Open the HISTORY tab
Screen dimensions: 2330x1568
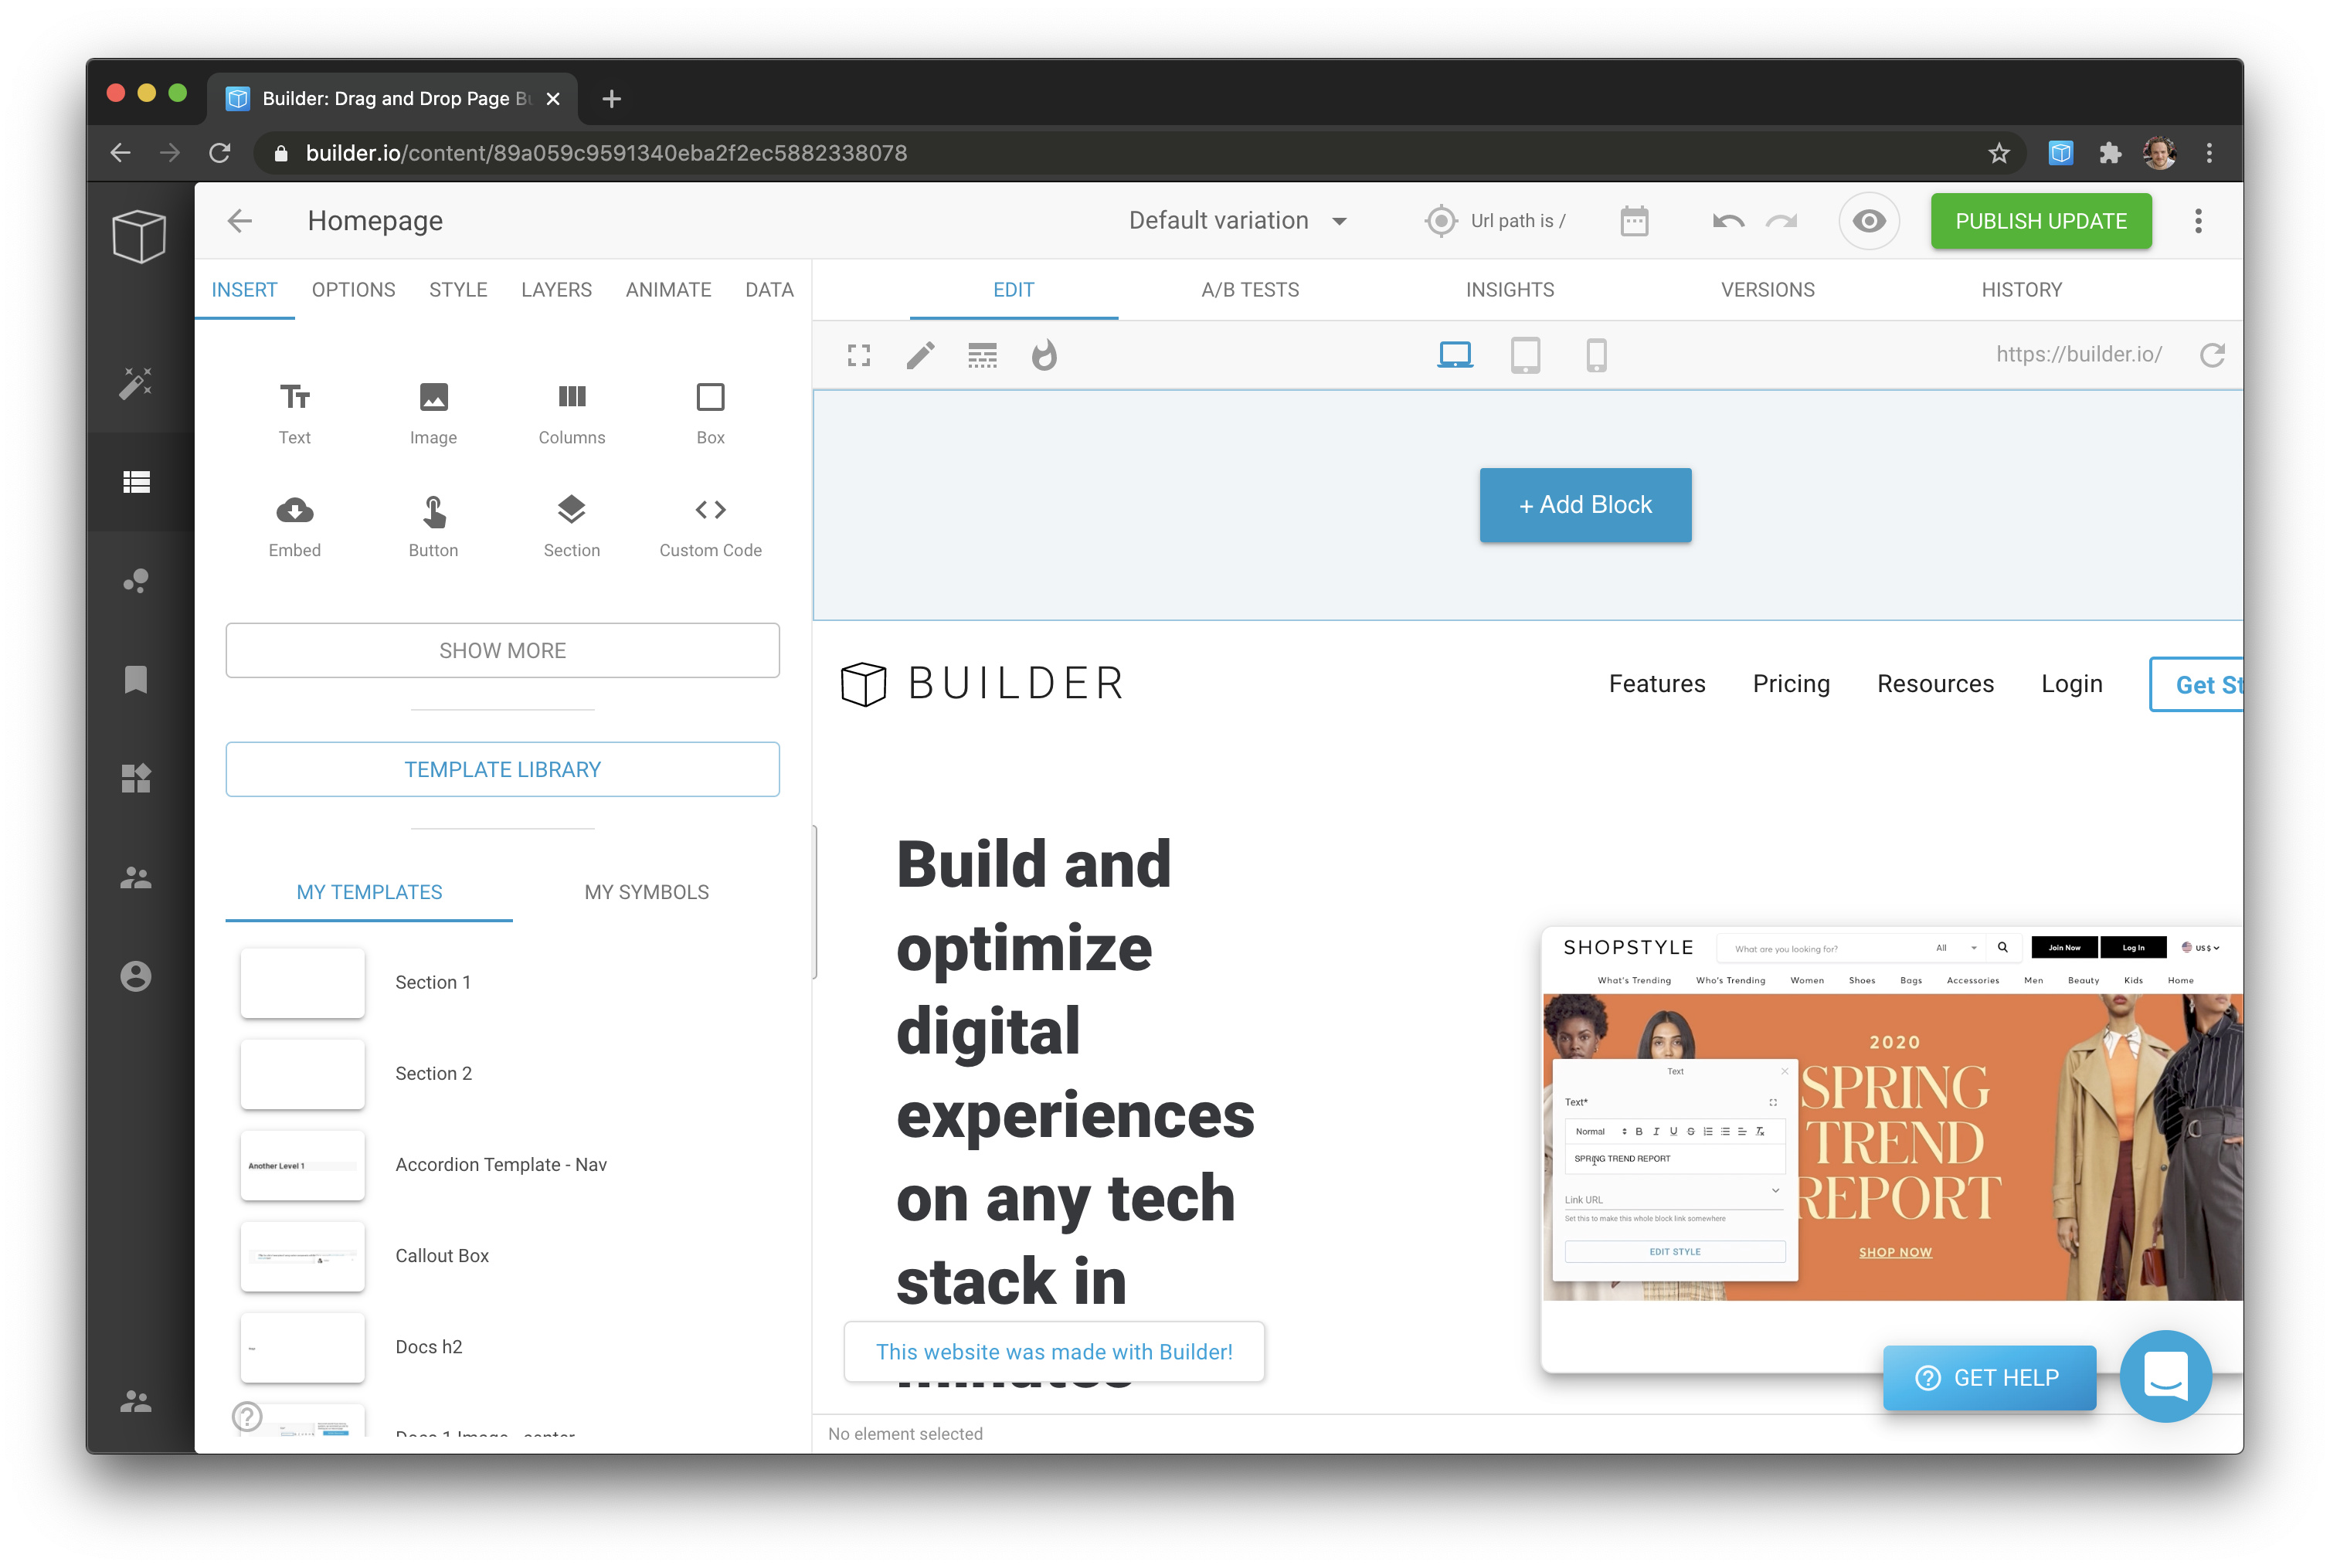point(2022,290)
